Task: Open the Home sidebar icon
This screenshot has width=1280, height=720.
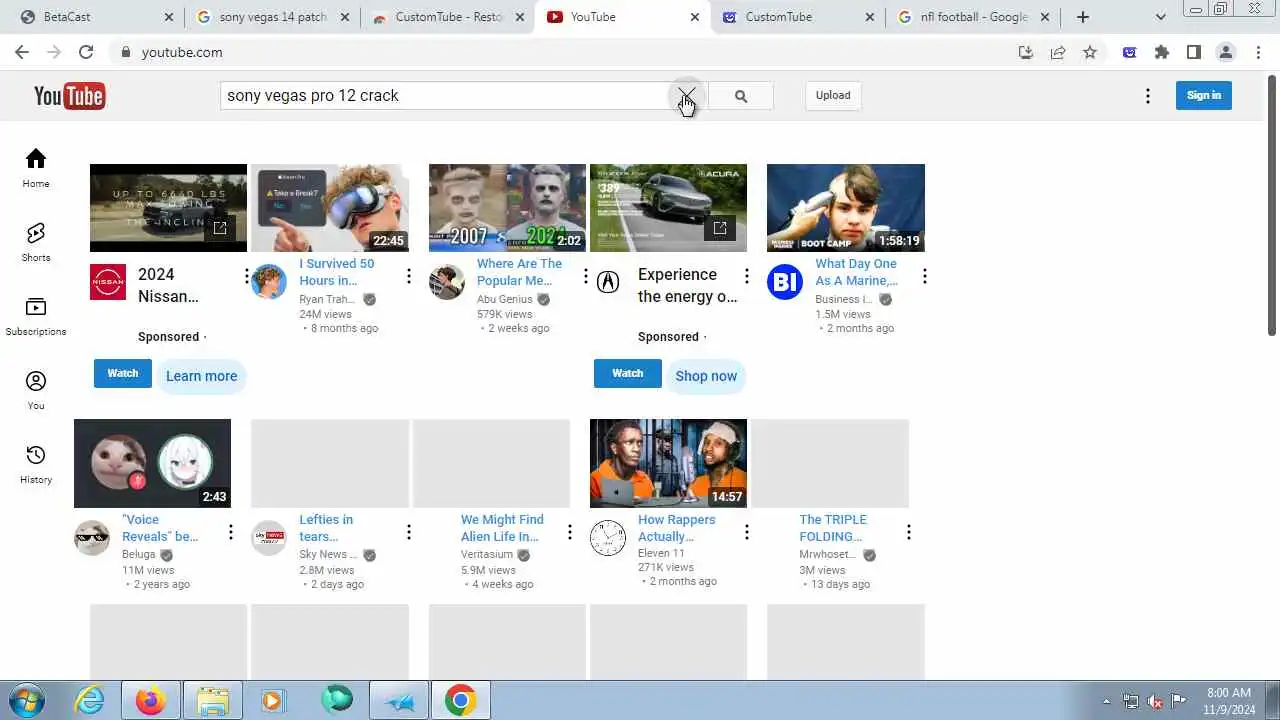Action: pyautogui.click(x=36, y=168)
